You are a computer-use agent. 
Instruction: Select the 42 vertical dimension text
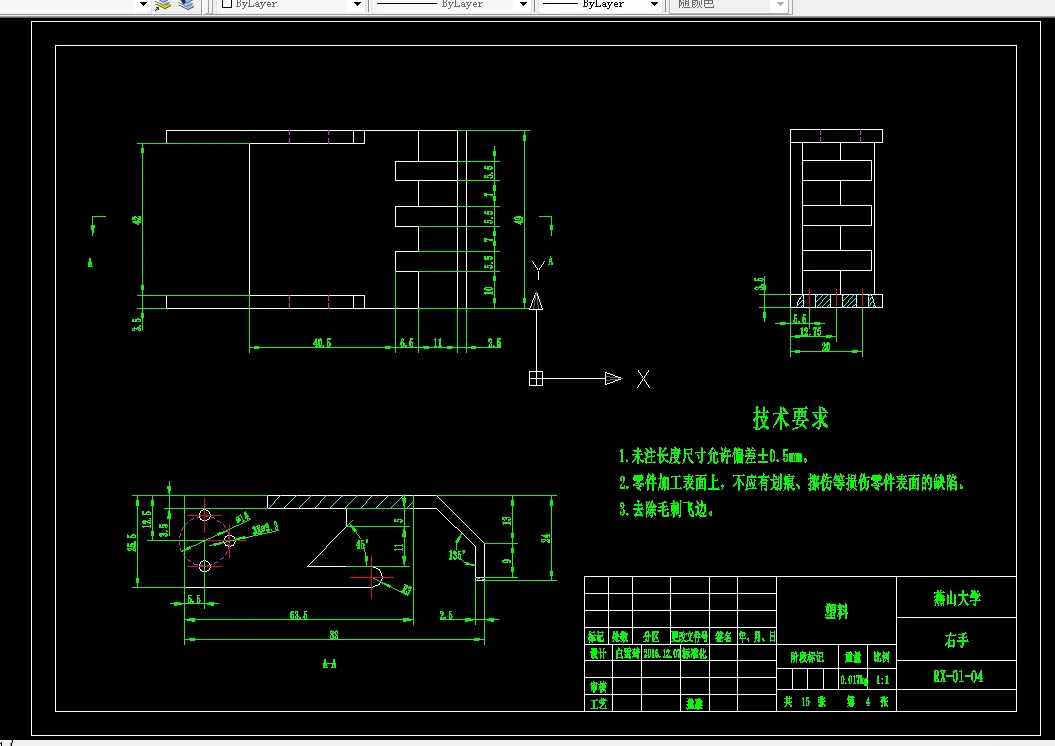pos(137,219)
